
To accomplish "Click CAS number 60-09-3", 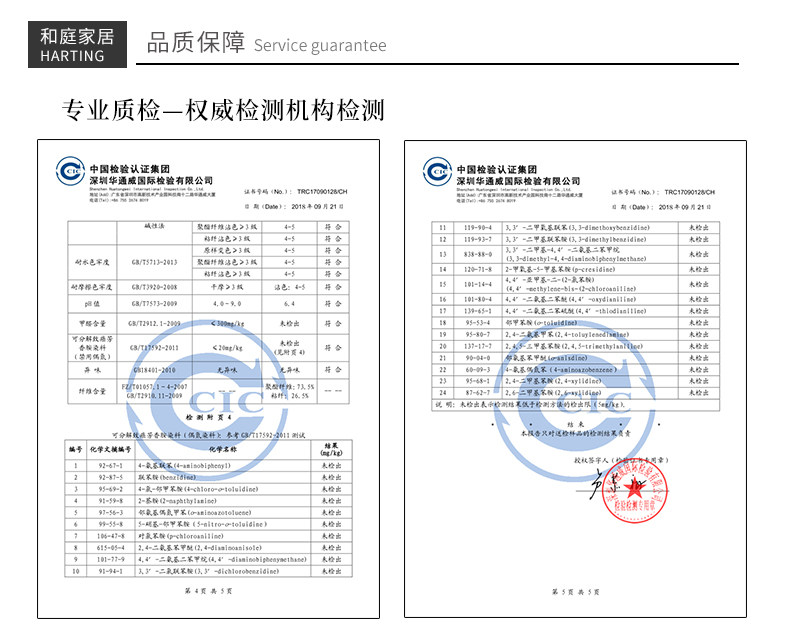I will pos(478,370).
